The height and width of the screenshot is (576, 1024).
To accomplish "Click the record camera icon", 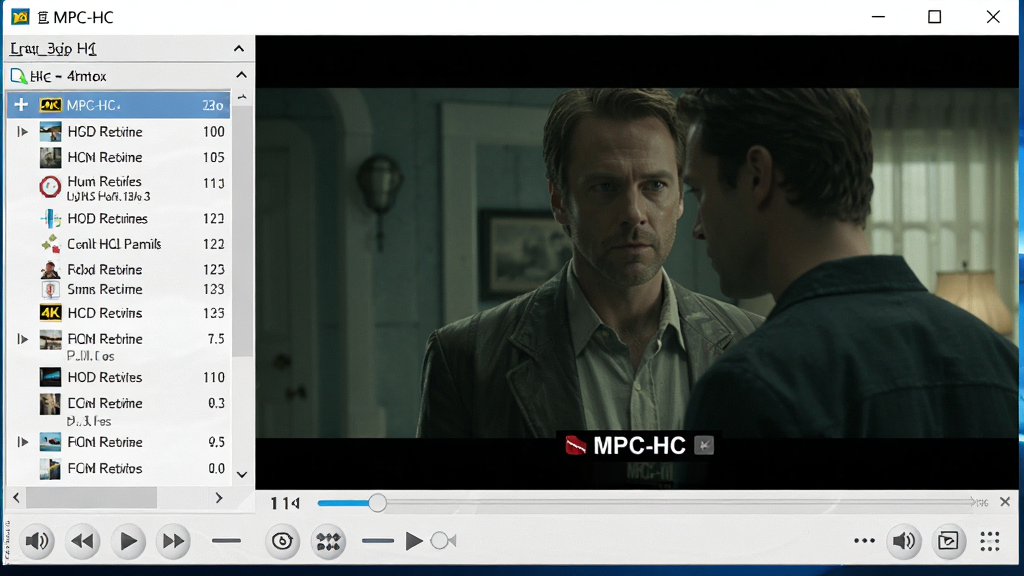I will click(443, 541).
